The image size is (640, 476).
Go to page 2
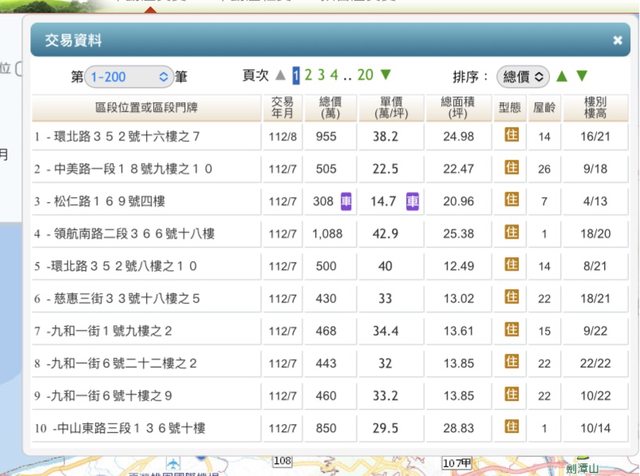pos(309,75)
